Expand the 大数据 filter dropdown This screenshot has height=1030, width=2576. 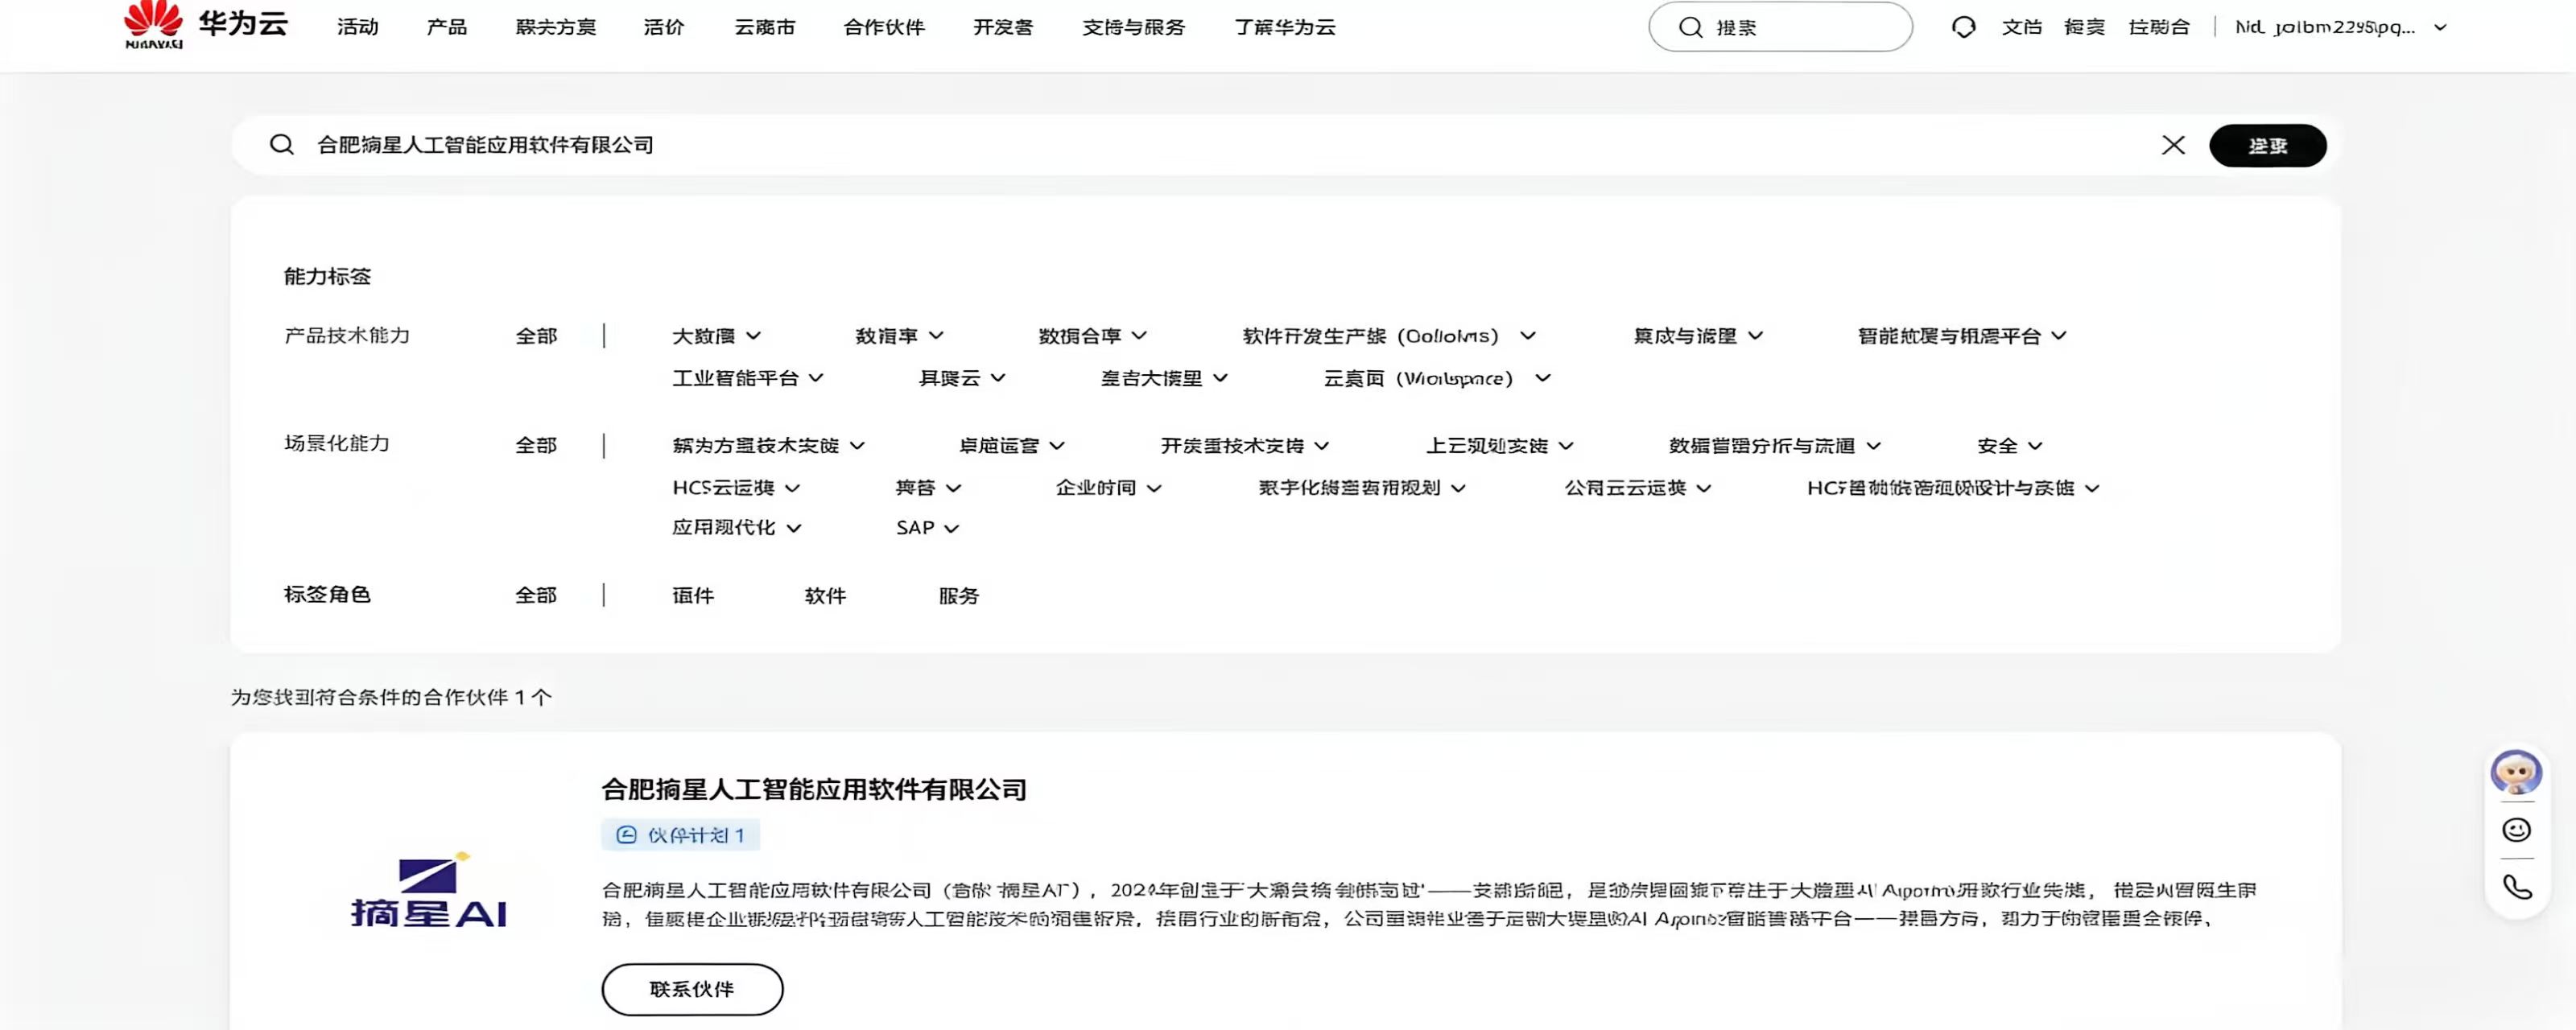pos(716,336)
